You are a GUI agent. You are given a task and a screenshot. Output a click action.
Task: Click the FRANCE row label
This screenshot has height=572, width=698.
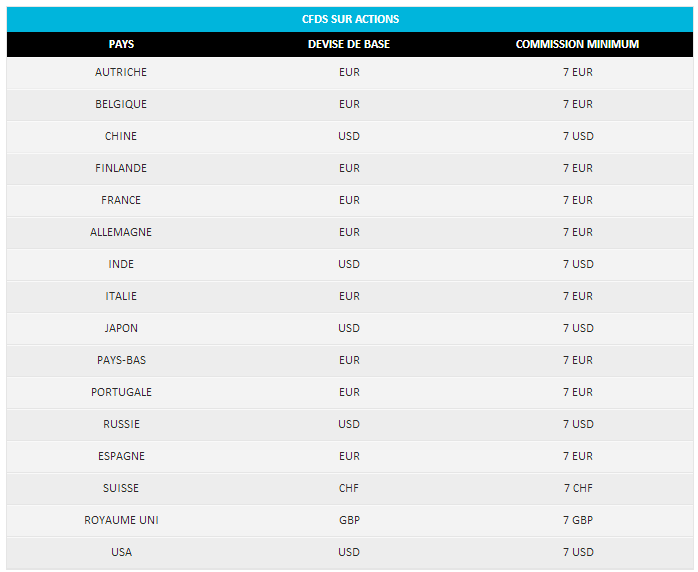click(x=121, y=200)
